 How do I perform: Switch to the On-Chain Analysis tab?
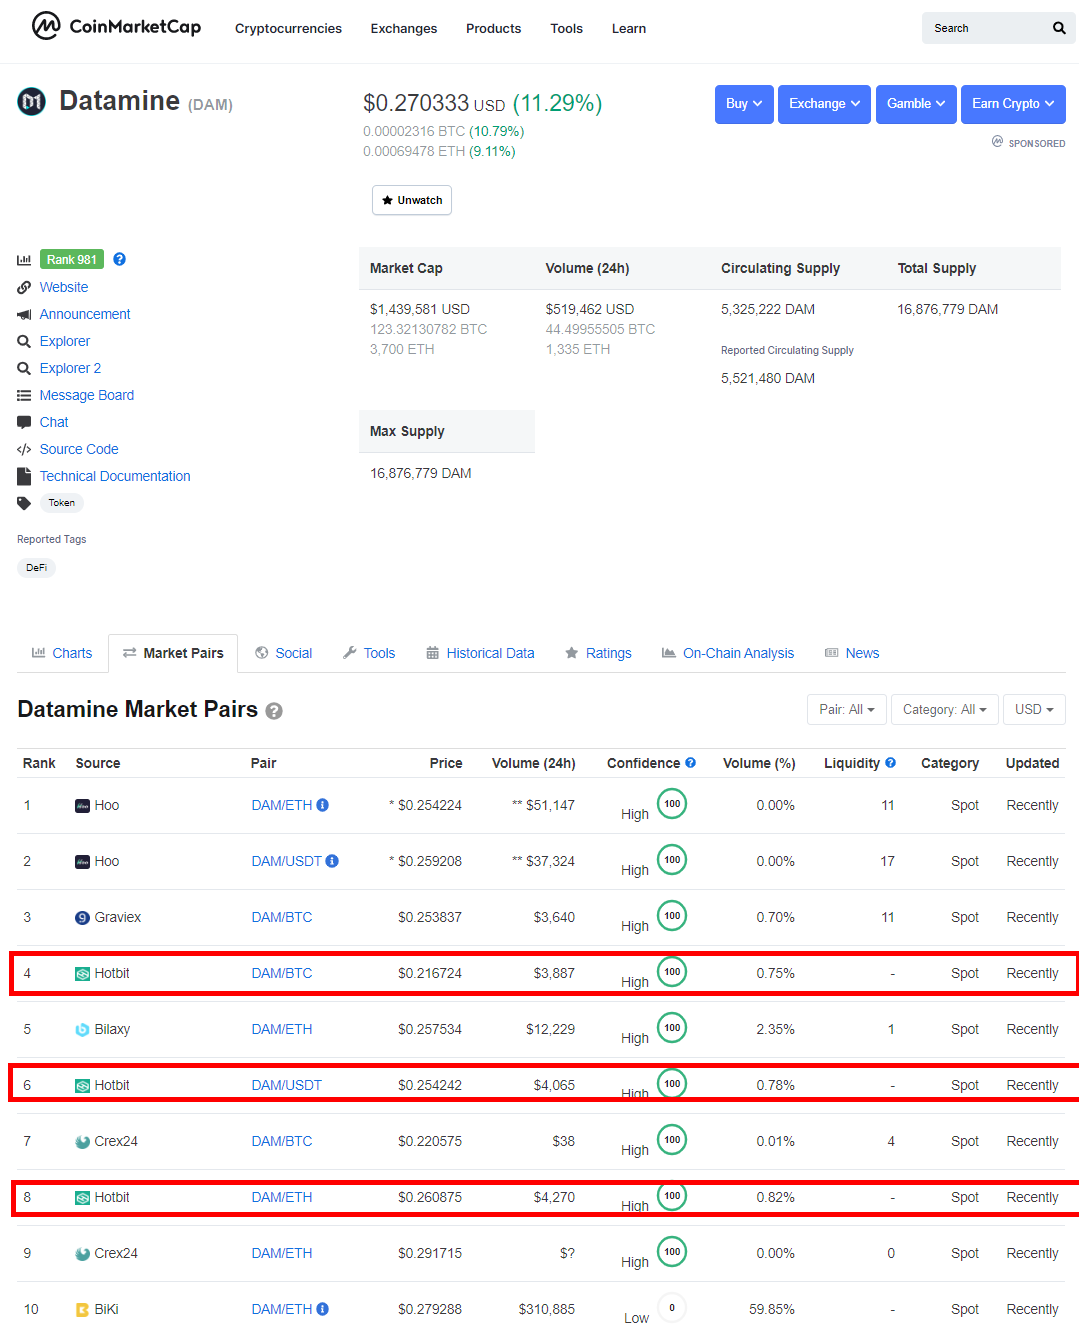[728, 653]
